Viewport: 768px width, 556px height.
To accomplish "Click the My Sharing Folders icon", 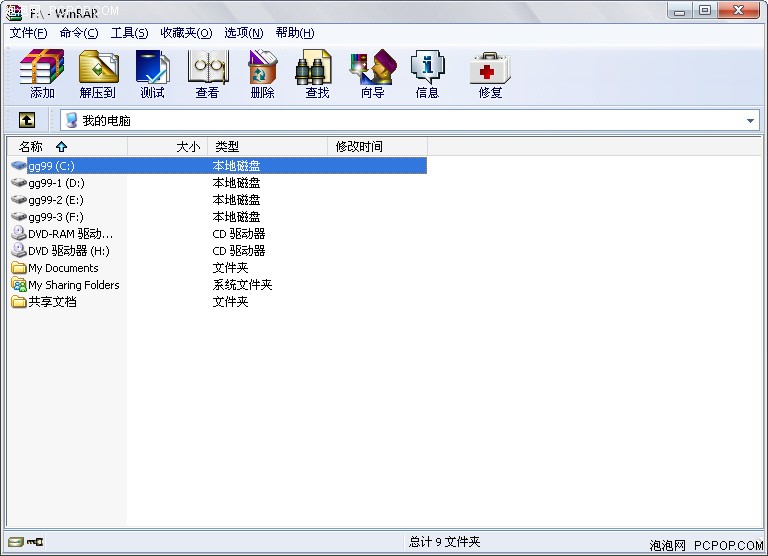I will tap(19, 285).
